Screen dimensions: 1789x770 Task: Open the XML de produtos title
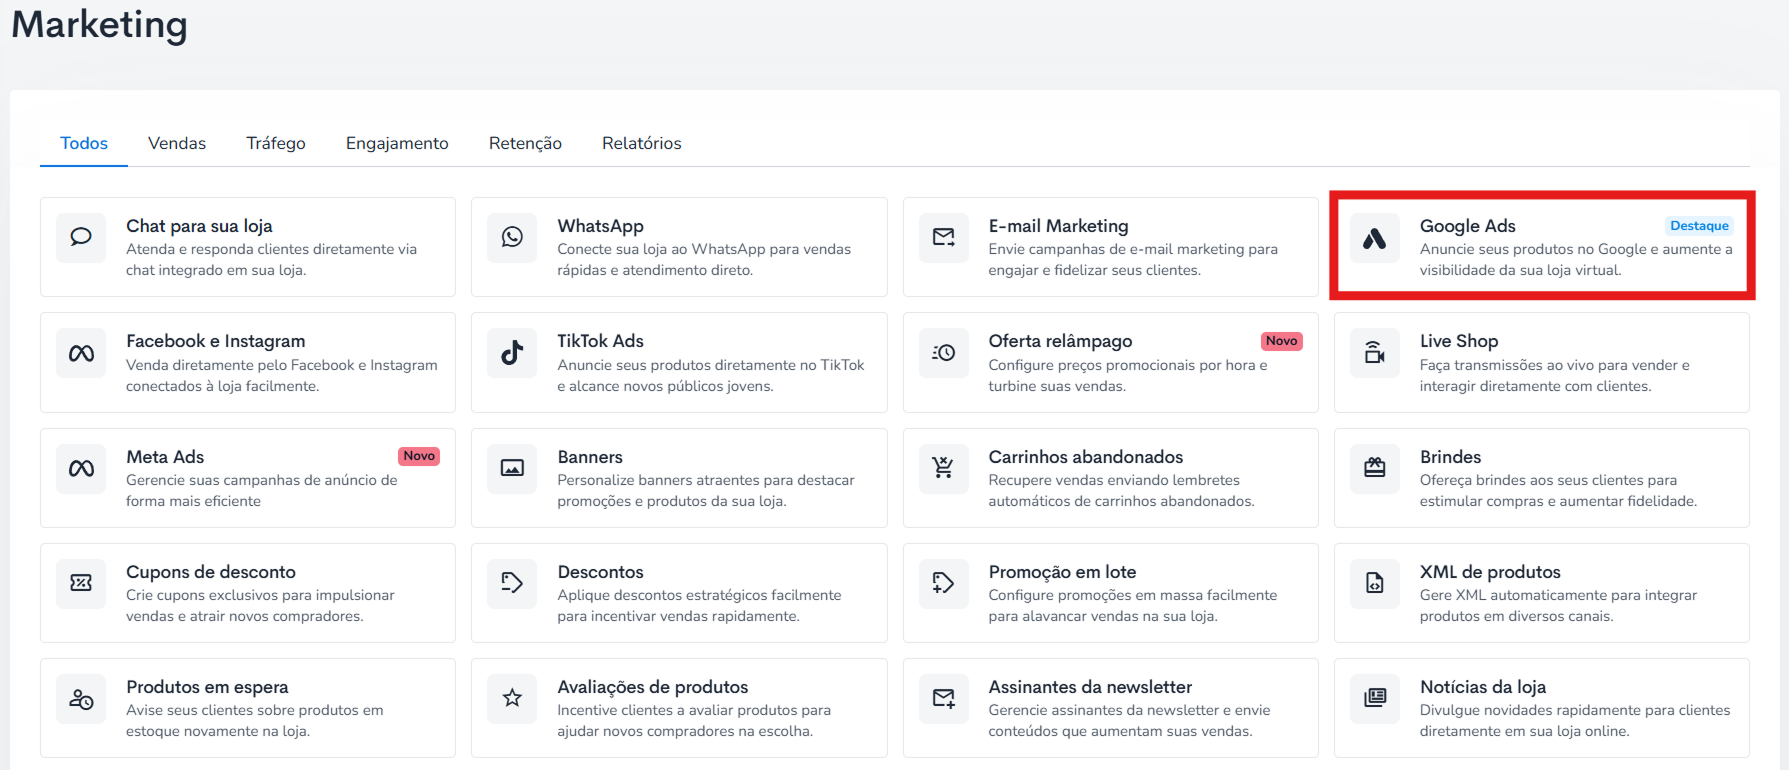[1490, 572]
